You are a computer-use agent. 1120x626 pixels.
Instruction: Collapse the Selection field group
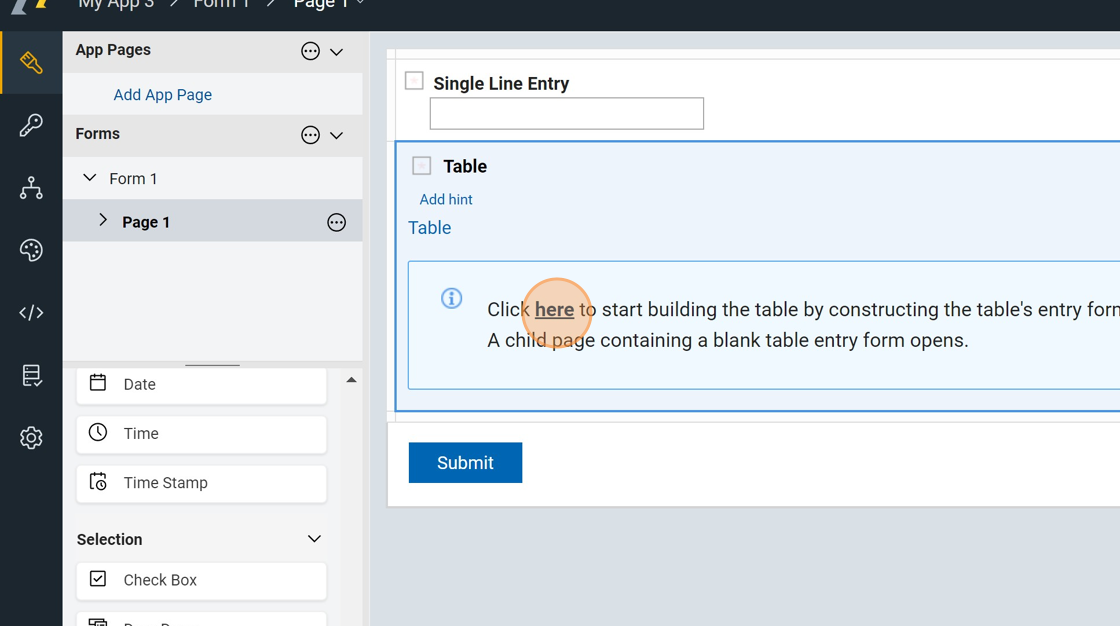coord(314,539)
